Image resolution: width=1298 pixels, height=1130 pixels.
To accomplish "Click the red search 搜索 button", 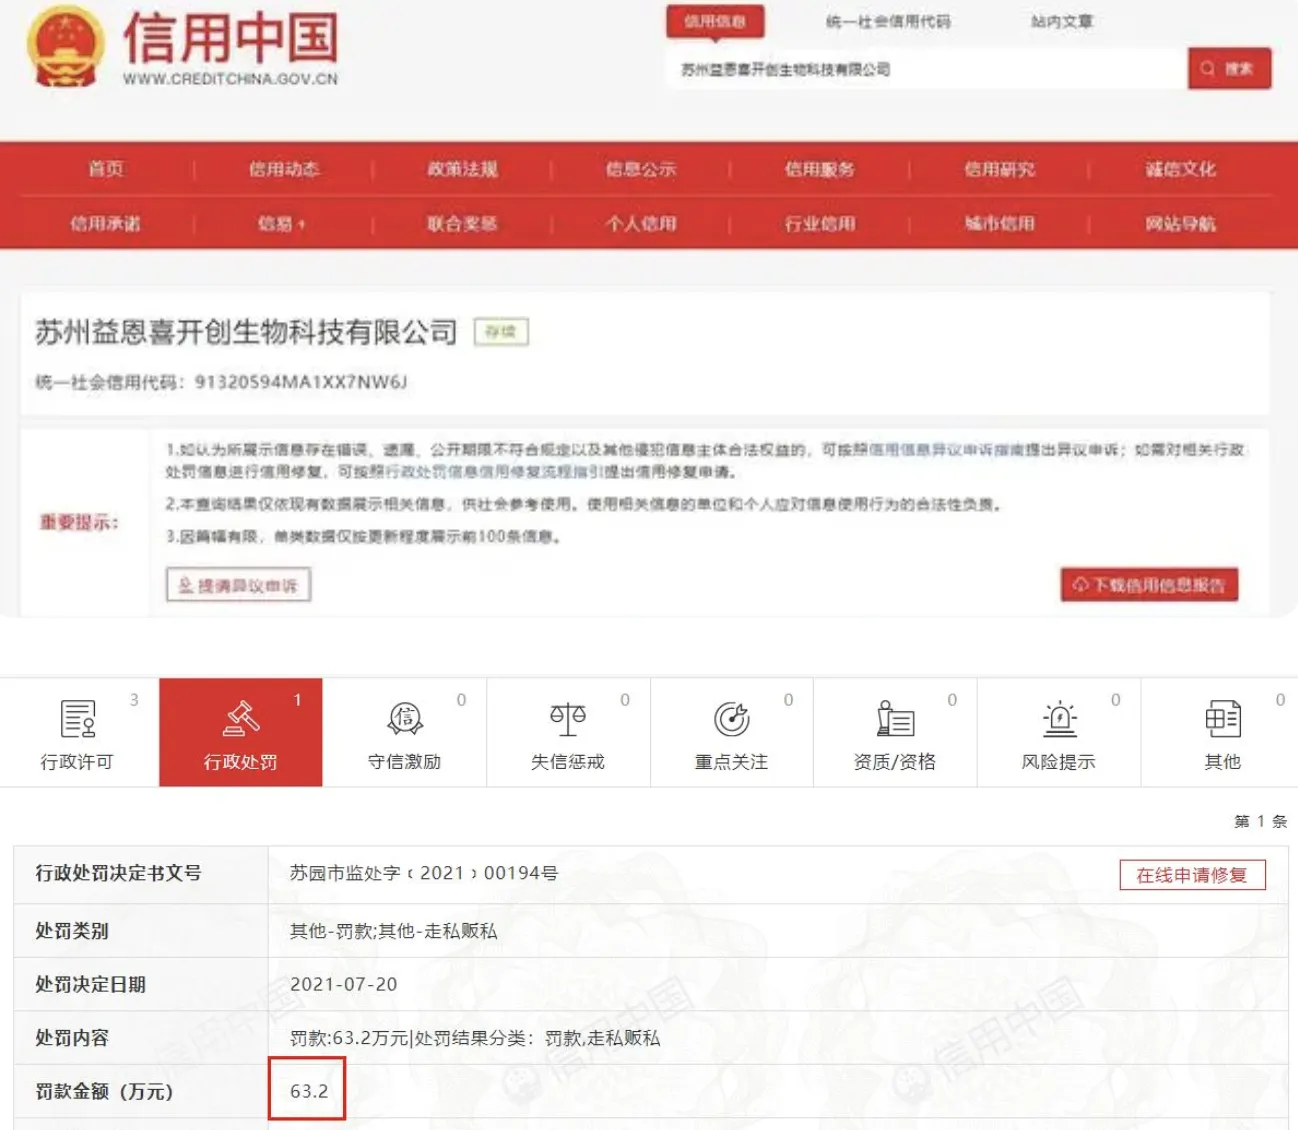I will tap(1229, 69).
